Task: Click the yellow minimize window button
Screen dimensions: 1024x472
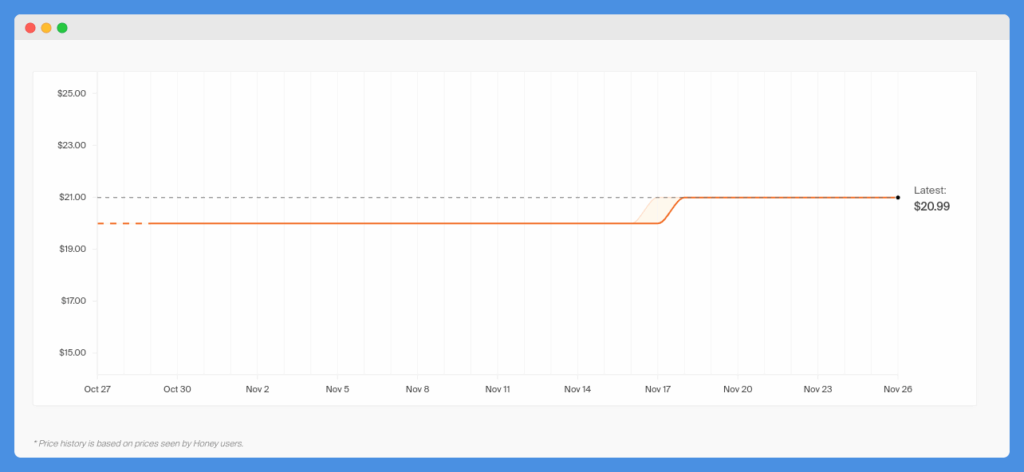Action: (46, 28)
